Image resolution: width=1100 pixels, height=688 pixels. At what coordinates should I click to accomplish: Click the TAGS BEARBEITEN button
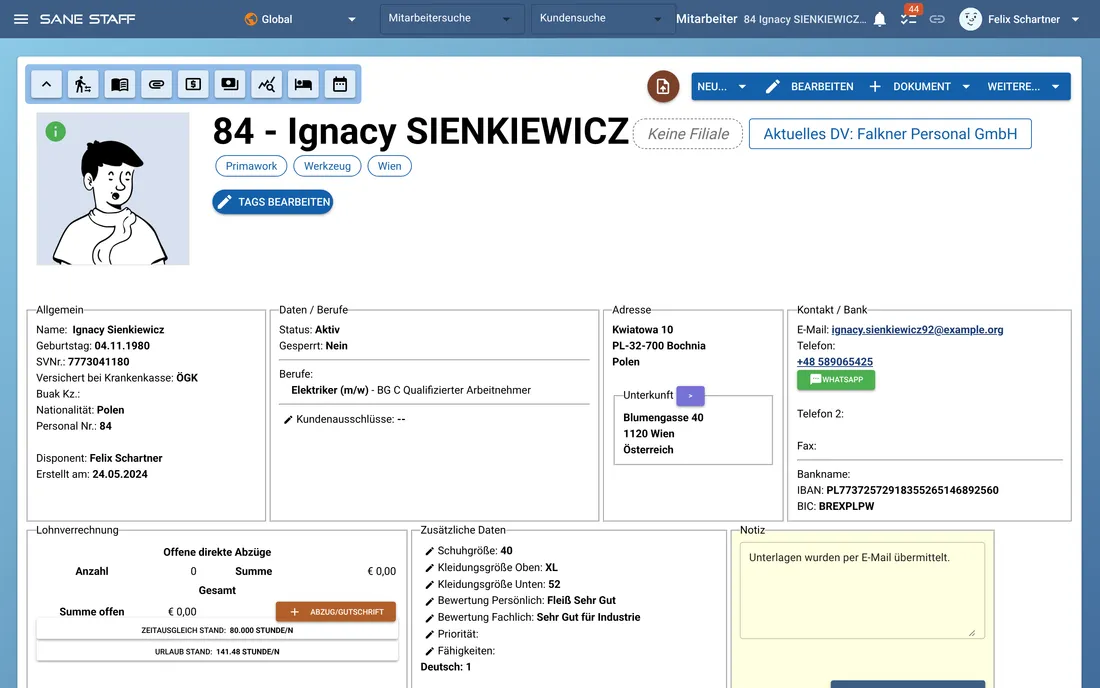[x=273, y=202]
